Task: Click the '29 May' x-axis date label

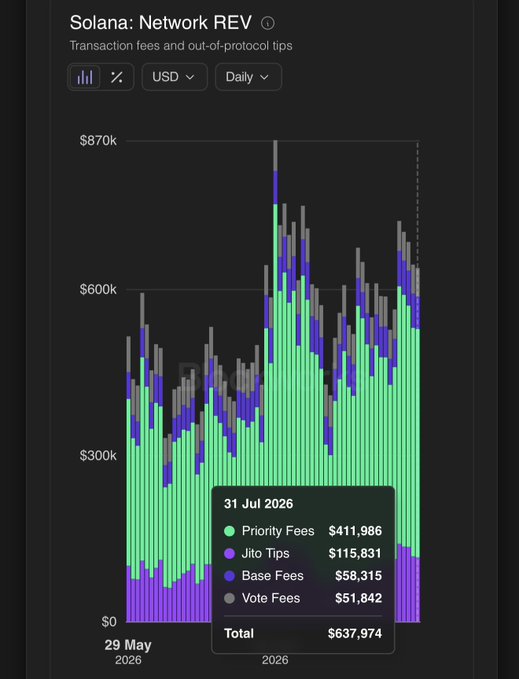Action: (x=128, y=645)
